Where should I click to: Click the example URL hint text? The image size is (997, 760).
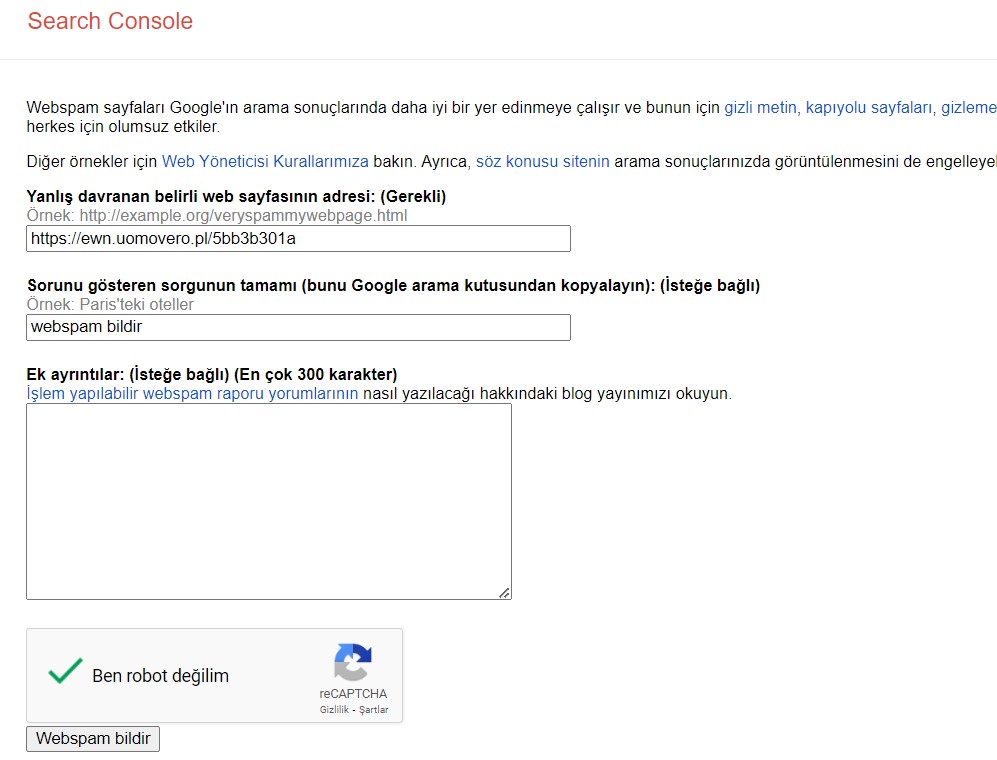217,216
